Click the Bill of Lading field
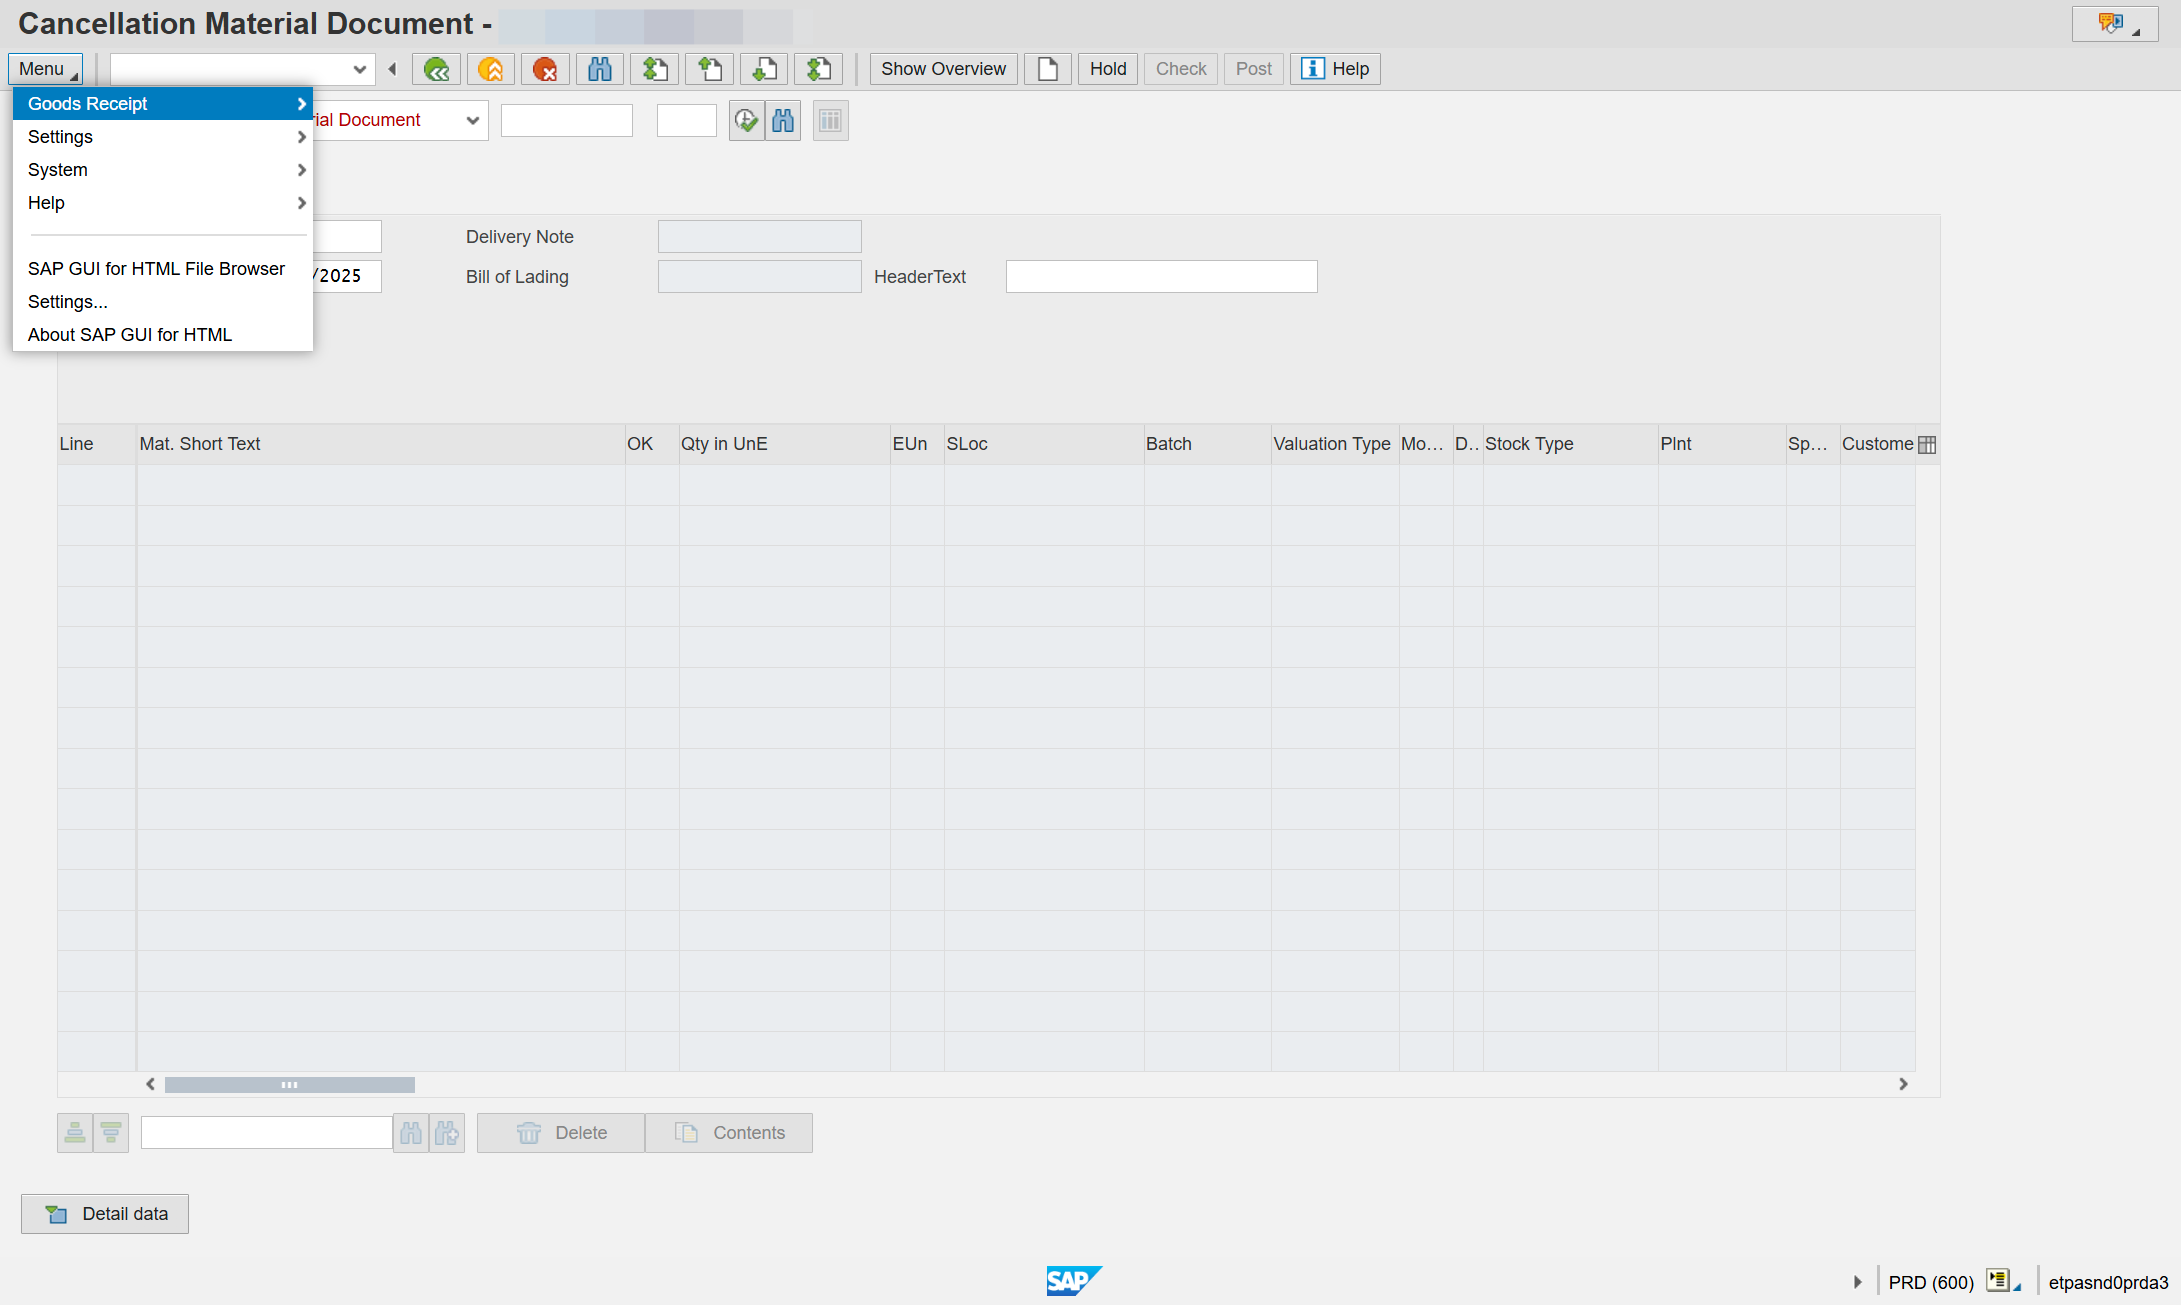 [x=760, y=277]
